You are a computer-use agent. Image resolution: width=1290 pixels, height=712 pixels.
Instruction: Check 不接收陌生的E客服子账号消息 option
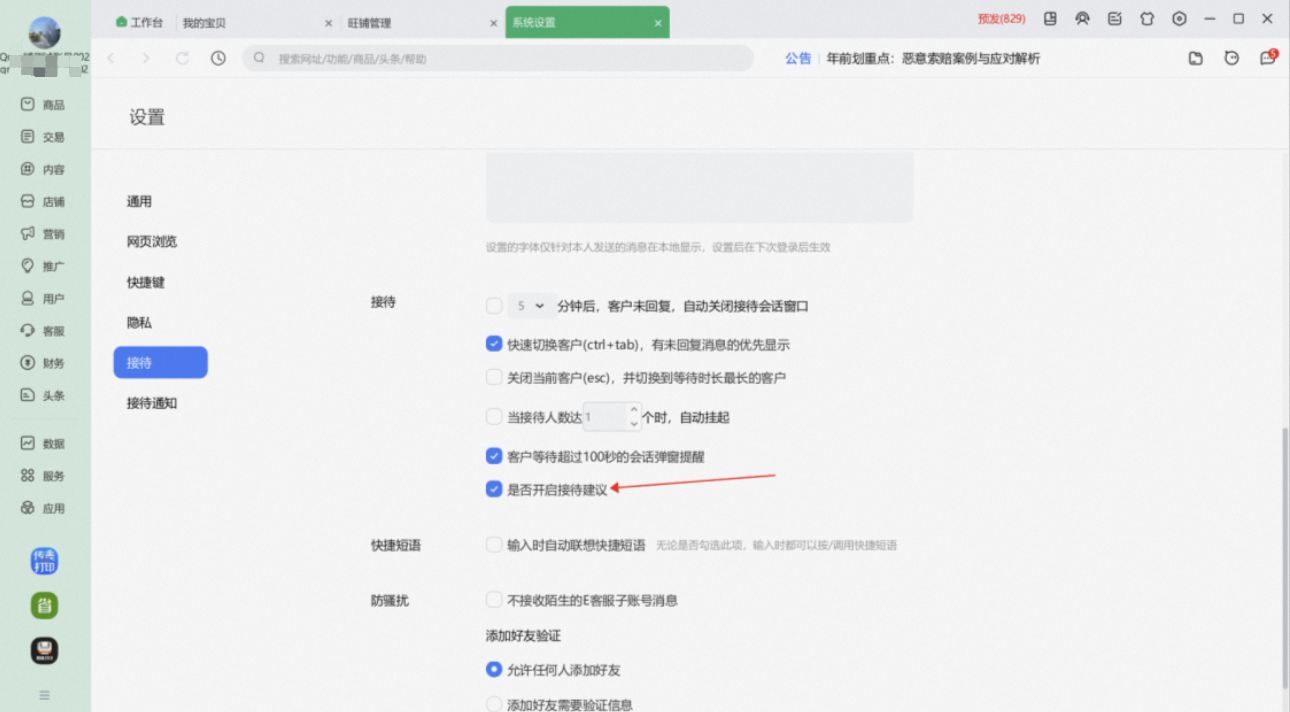click(x=493, y=600)
